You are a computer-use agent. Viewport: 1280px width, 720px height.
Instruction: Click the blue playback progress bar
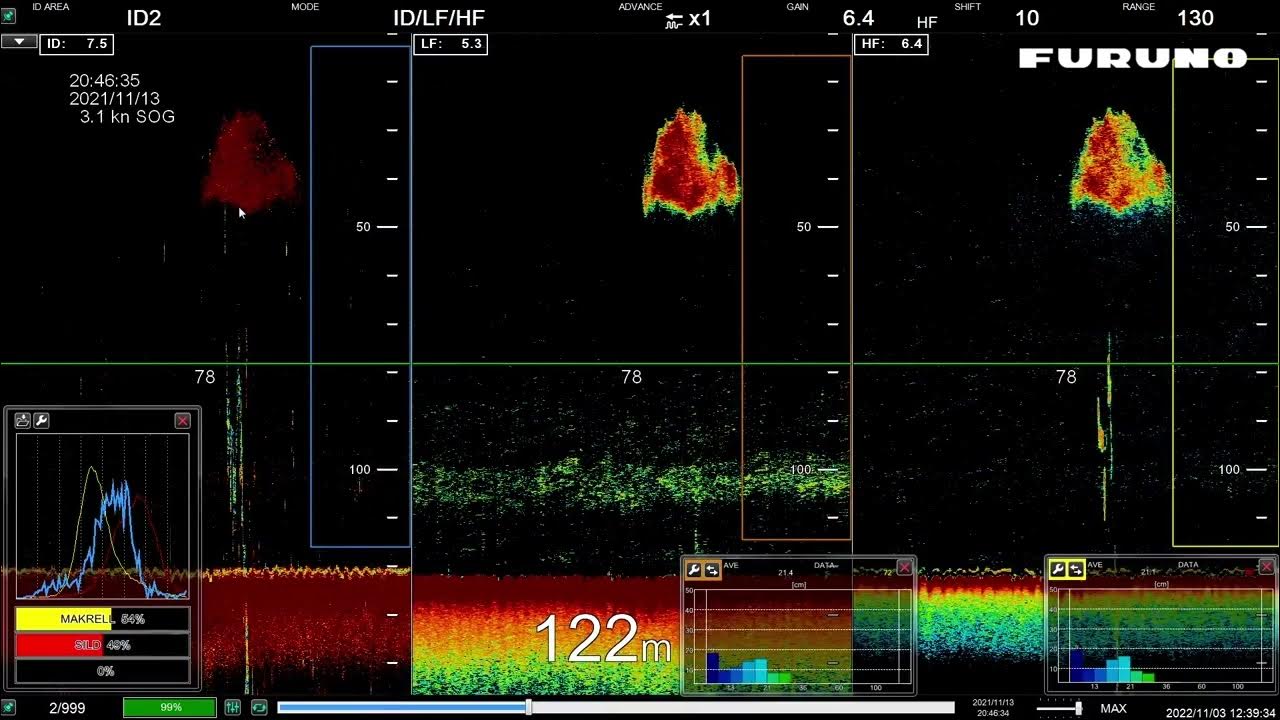616,708
